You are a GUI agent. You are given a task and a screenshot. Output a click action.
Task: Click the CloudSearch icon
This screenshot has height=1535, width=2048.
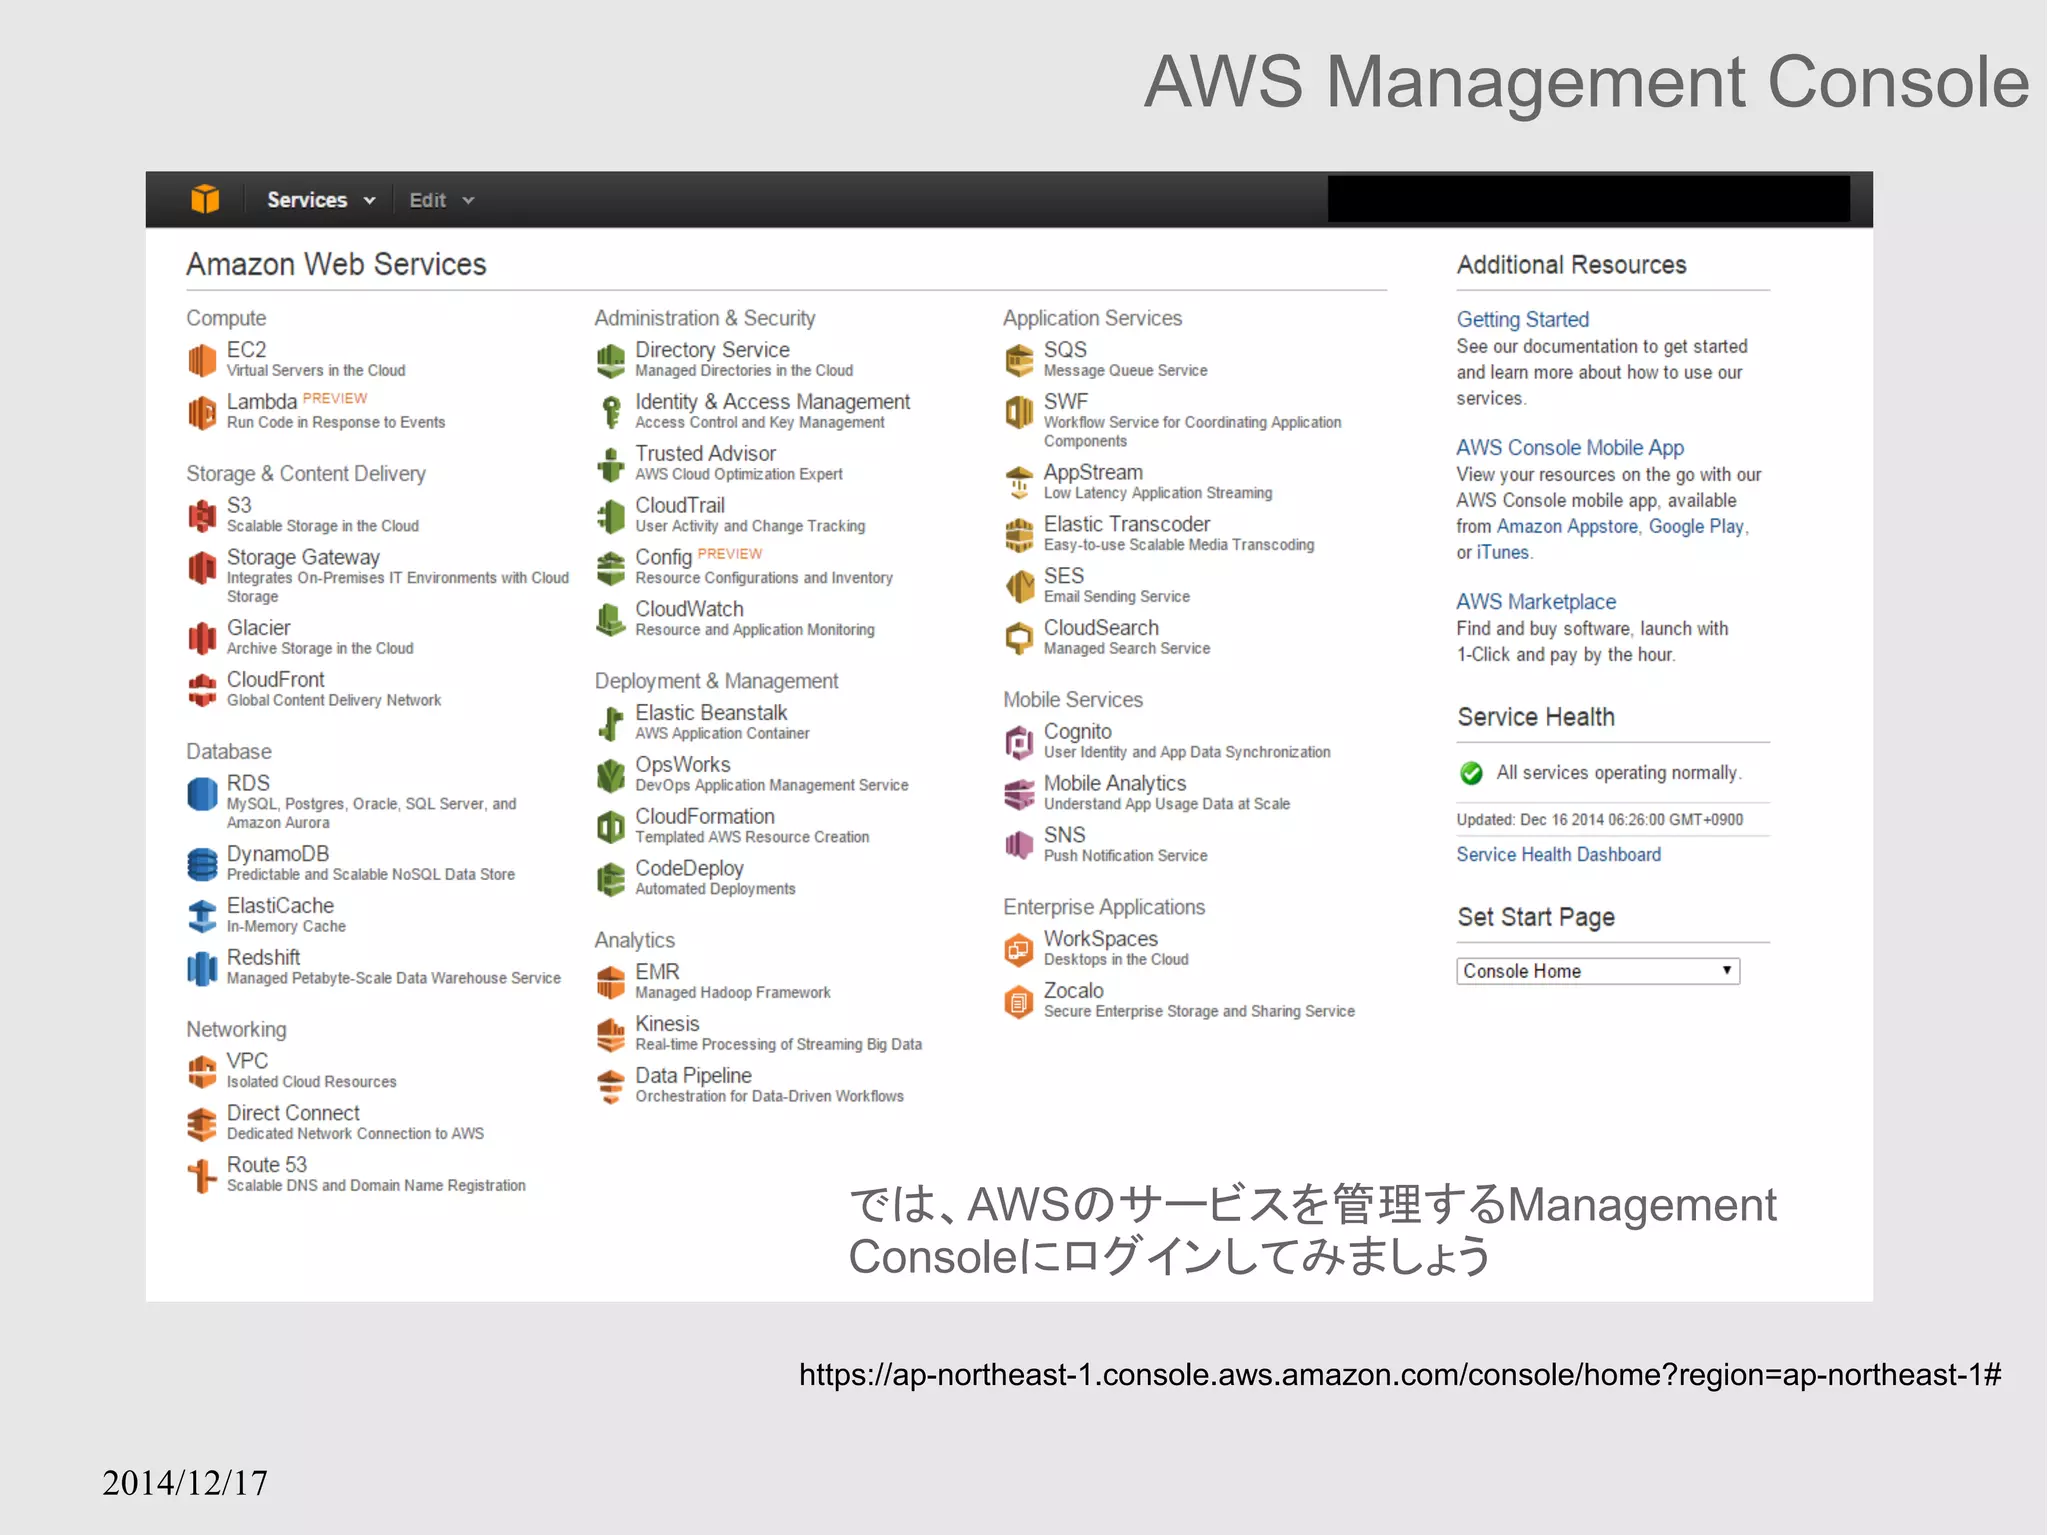click(1019, 638)
